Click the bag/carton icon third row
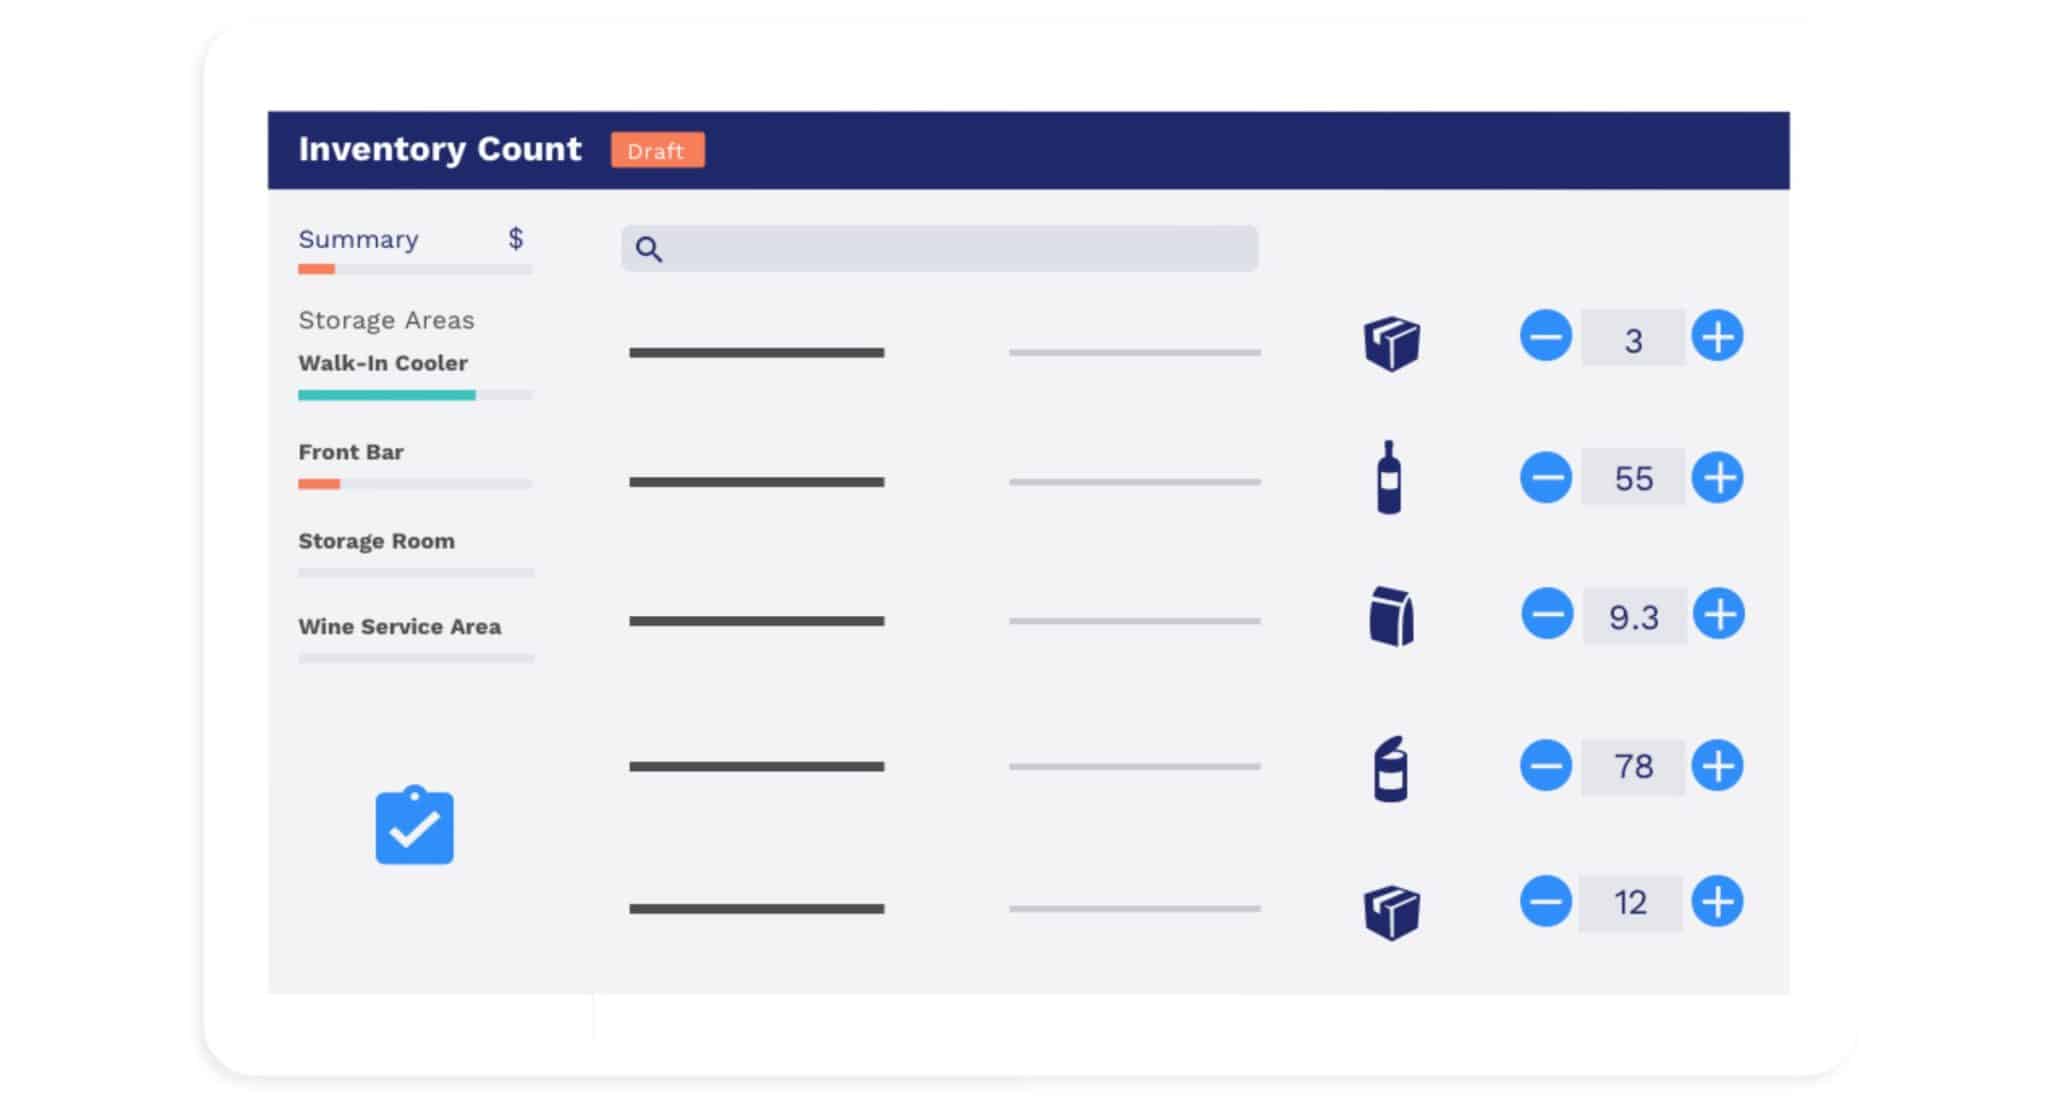 (1390, 617)
